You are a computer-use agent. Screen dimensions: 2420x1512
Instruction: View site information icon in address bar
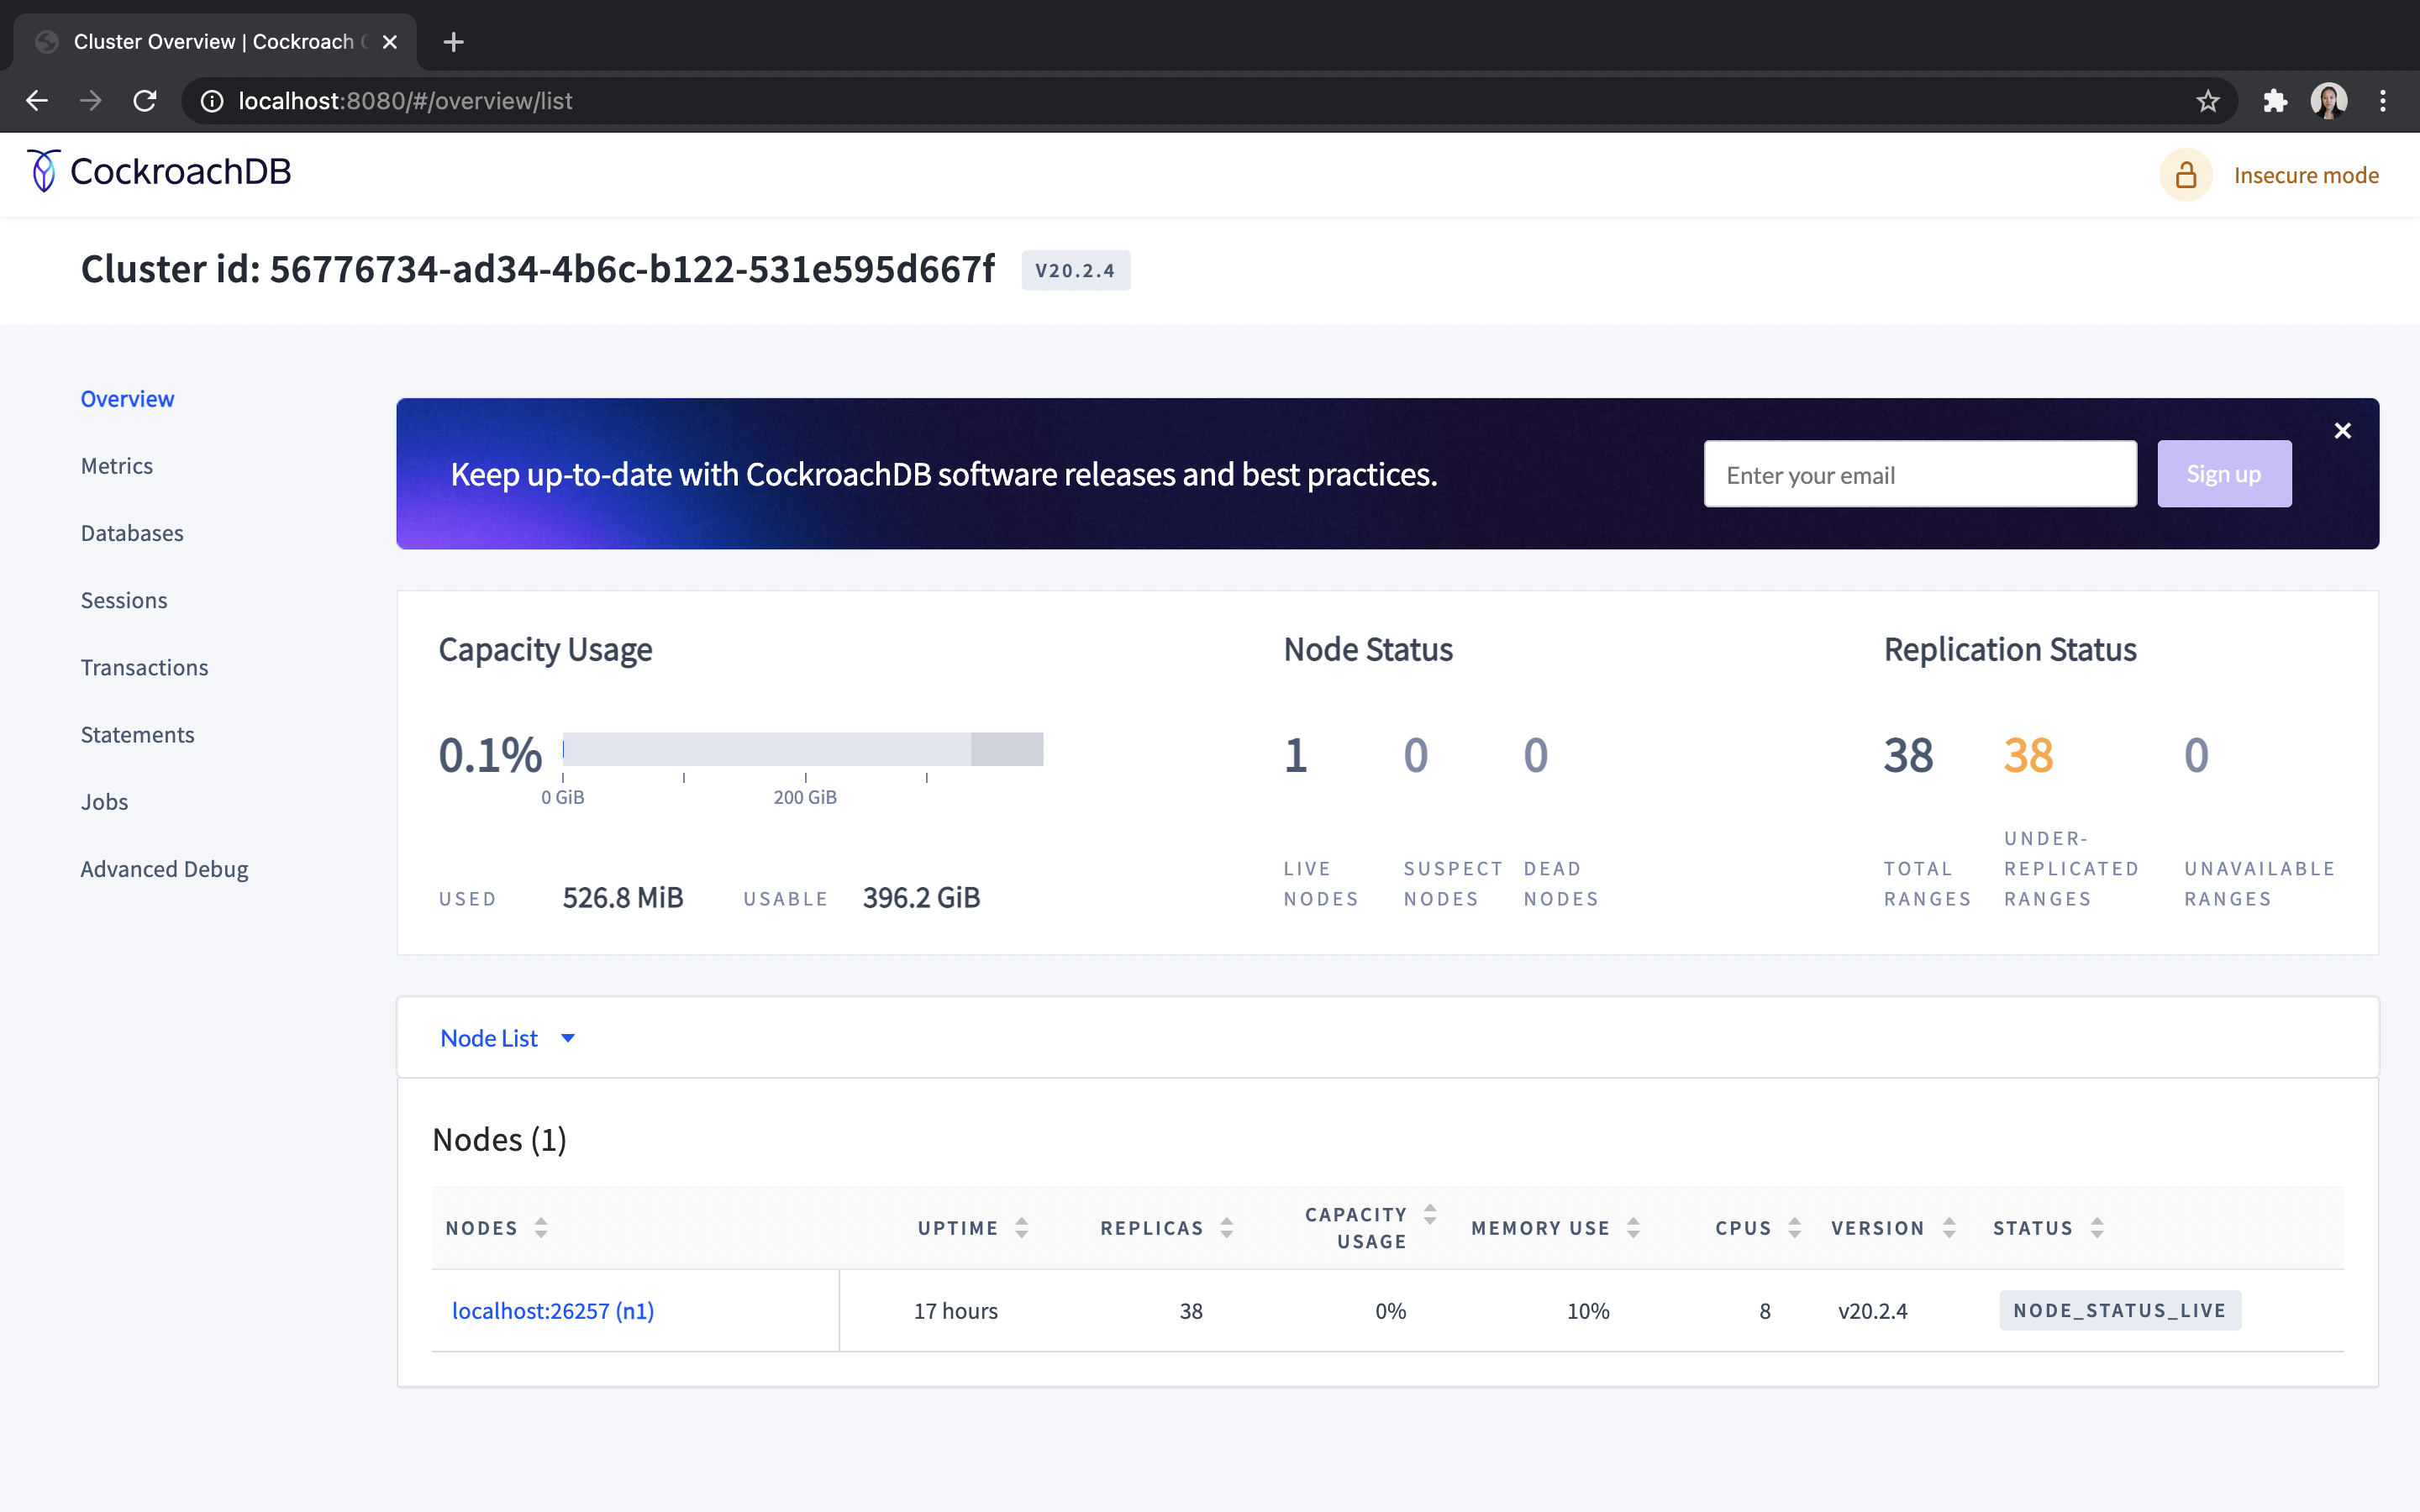[212, 101]
